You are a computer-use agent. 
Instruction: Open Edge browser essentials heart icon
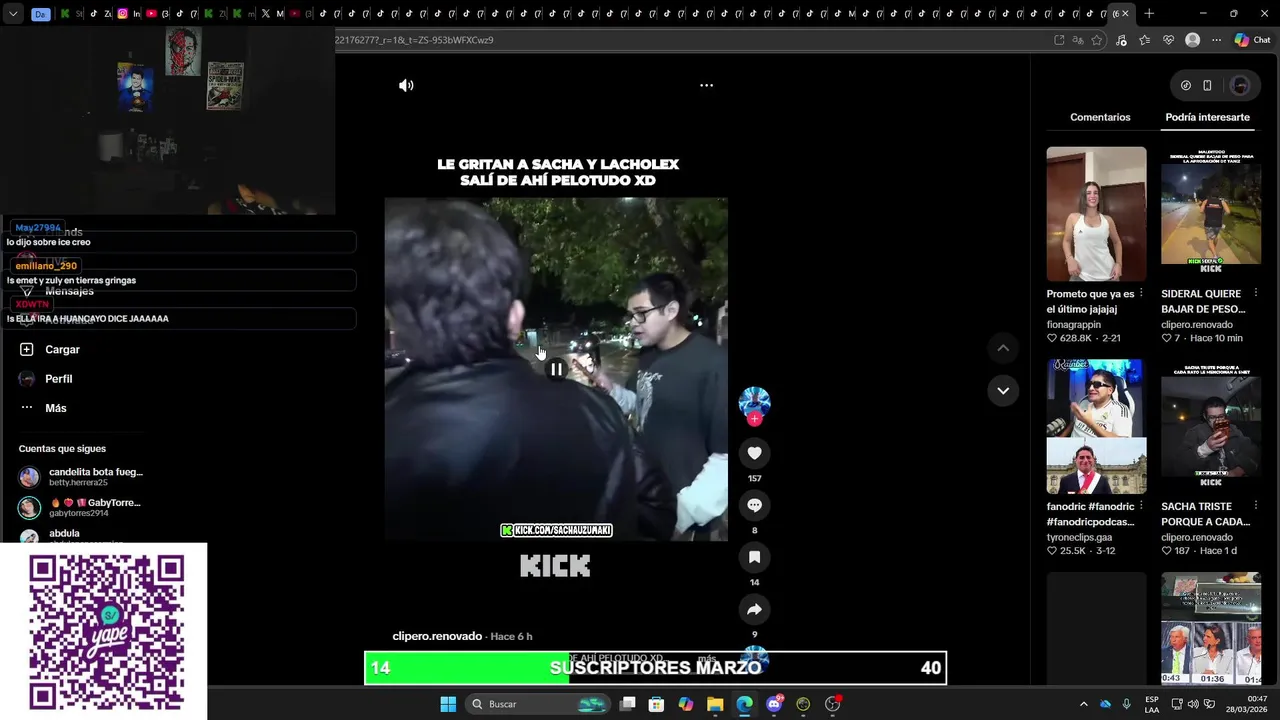pos(1168,40)
